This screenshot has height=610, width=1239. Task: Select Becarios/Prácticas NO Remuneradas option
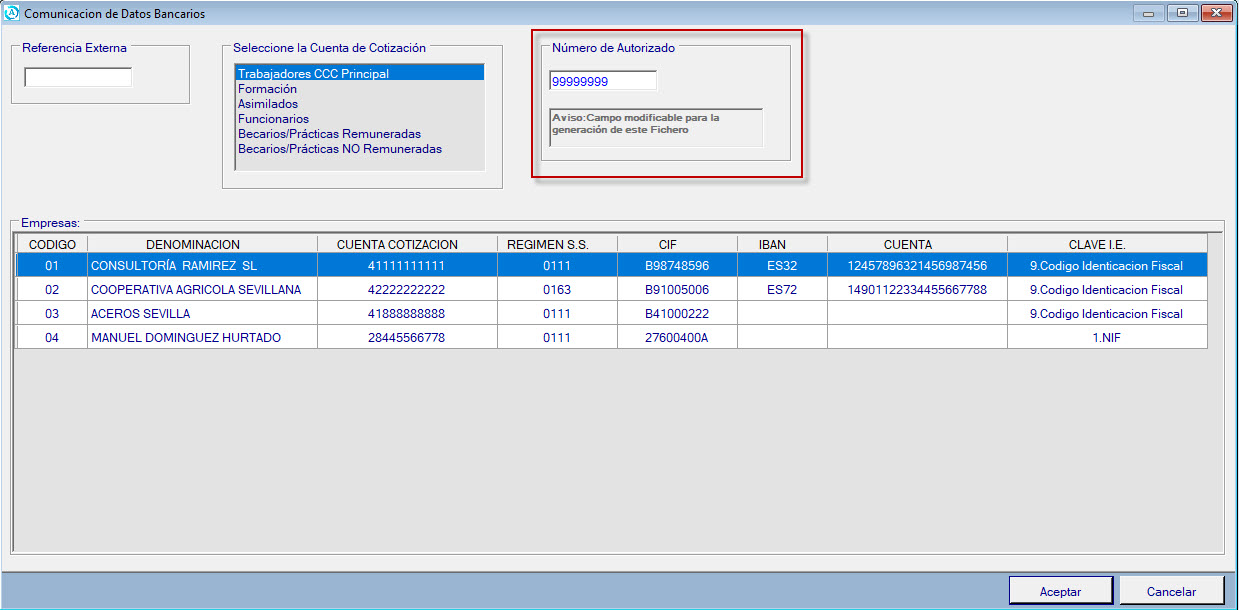coord(339,149)
